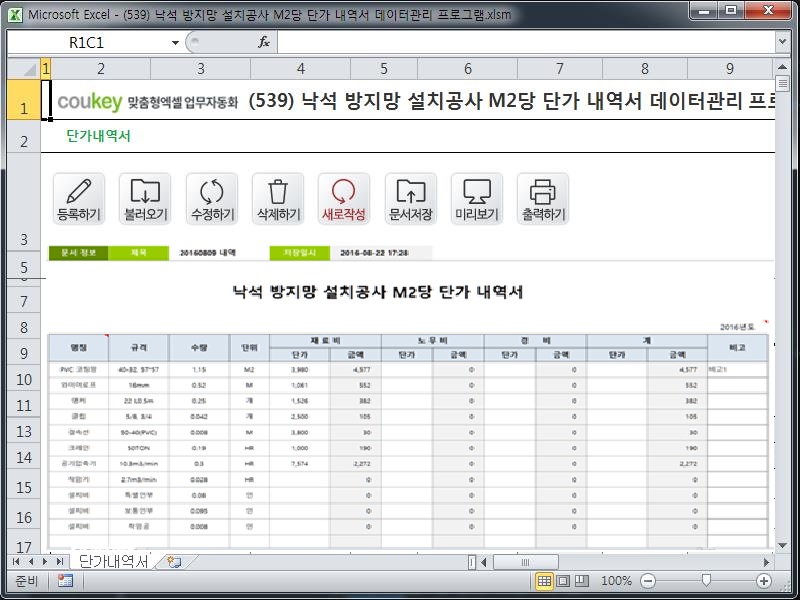800x600 pixels.
Task: Click the 준비 status bar text
Action: [x=27, y=581]
